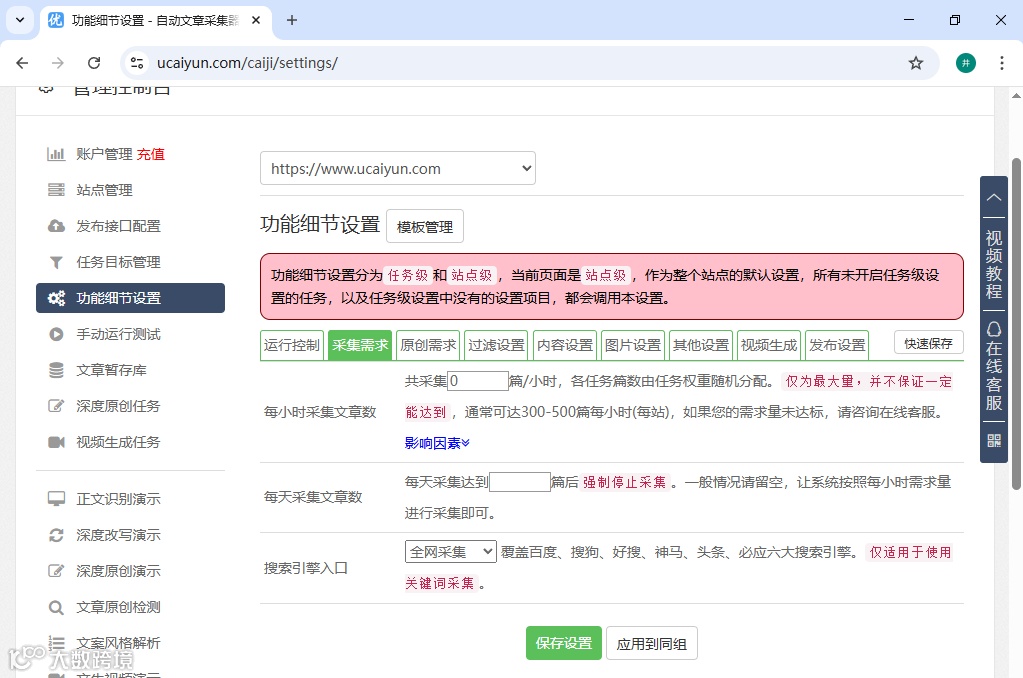
Task: Open the 发布设置 tab
Action: (837, 345)
